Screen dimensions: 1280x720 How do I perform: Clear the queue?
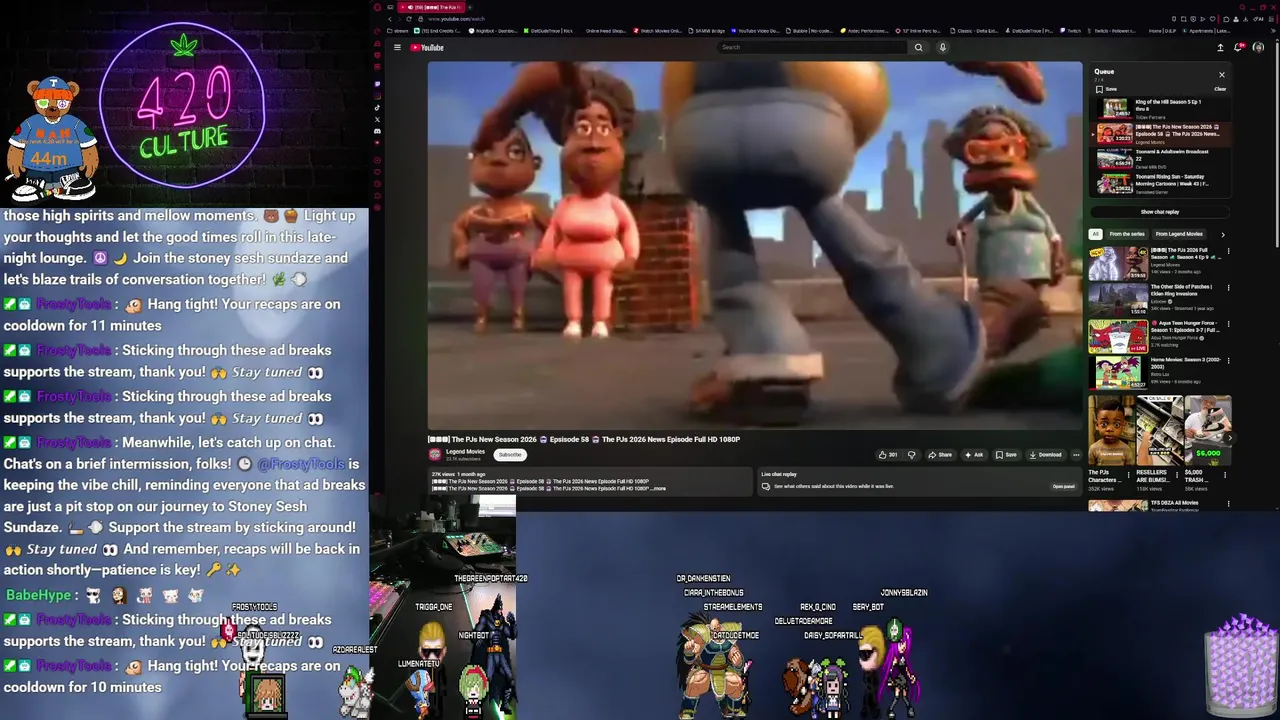point(1220,89)
